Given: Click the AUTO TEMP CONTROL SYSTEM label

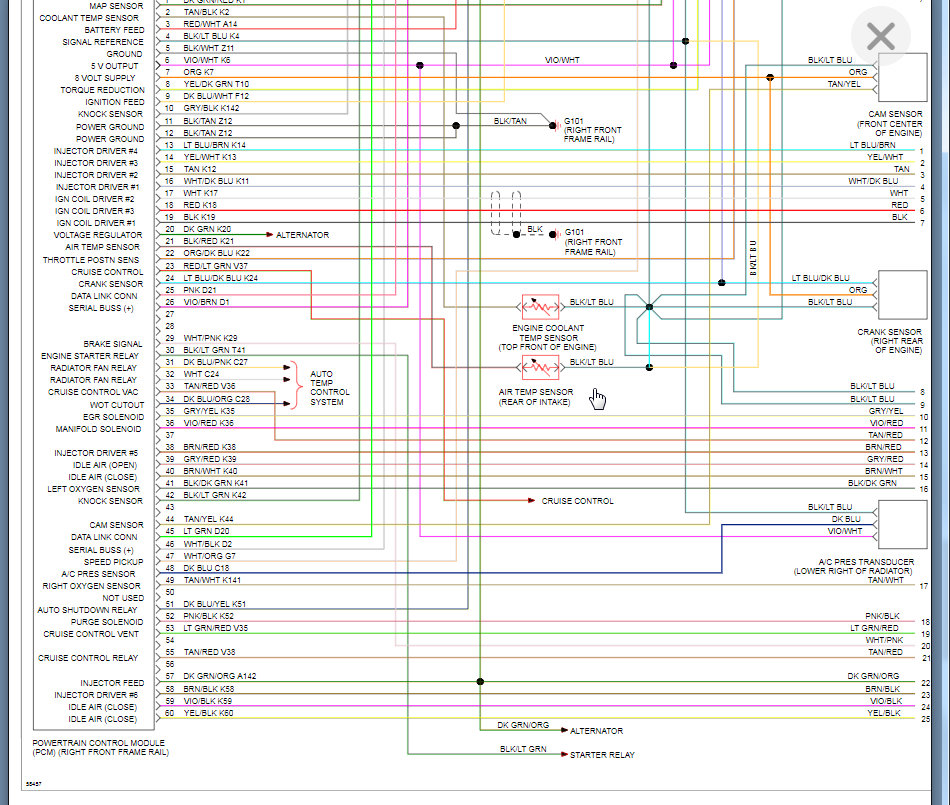Looking at the screenshot, I should [x=329, y=388].
